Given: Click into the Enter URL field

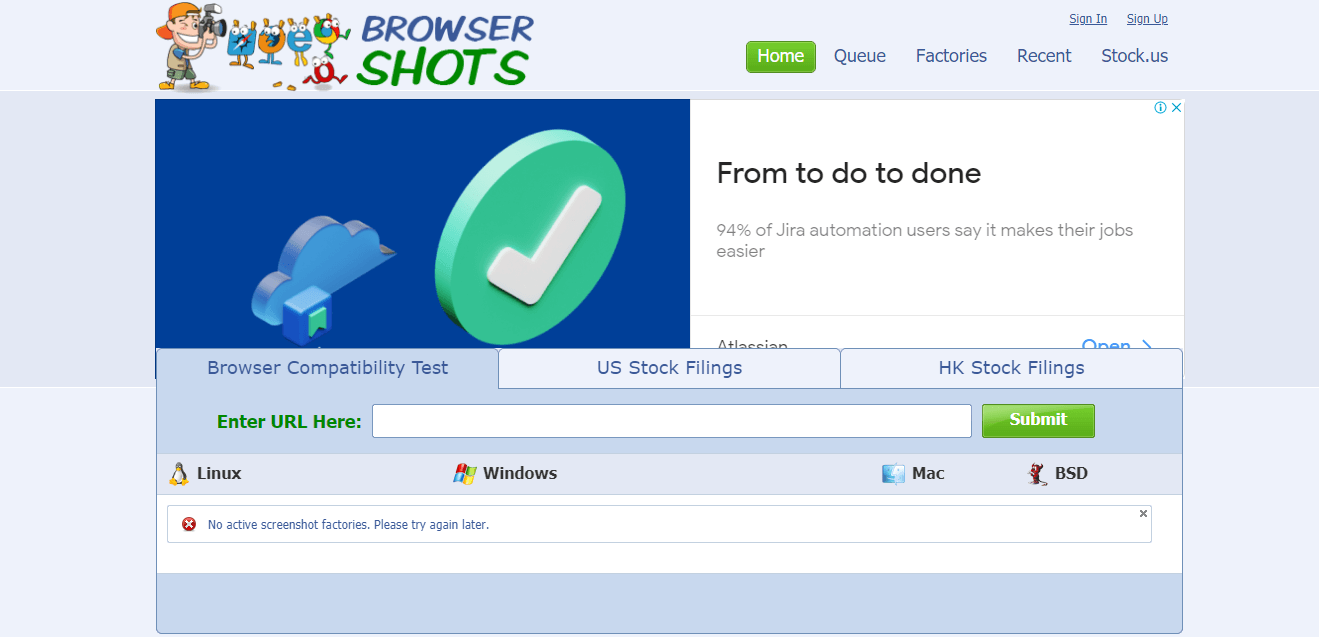Looking at the screenshot, I should tap(672, 421).
